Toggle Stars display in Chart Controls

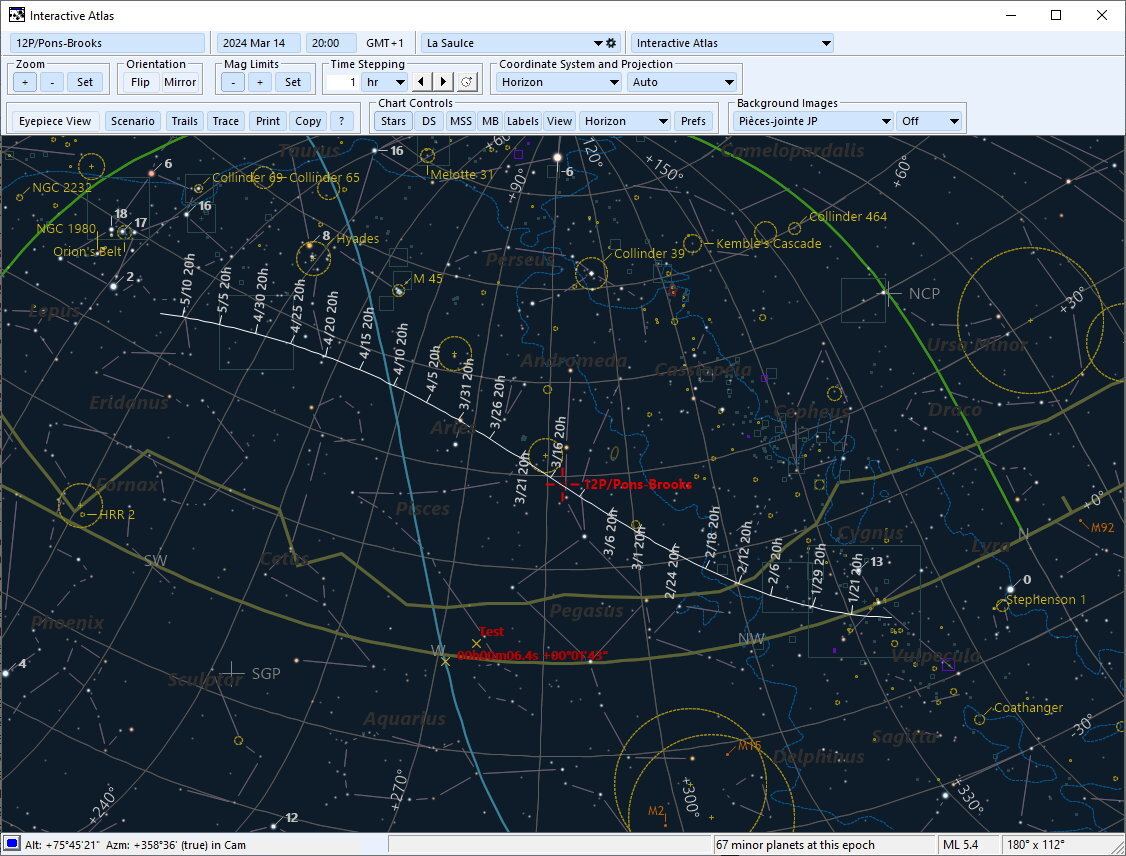click(394, 121)
